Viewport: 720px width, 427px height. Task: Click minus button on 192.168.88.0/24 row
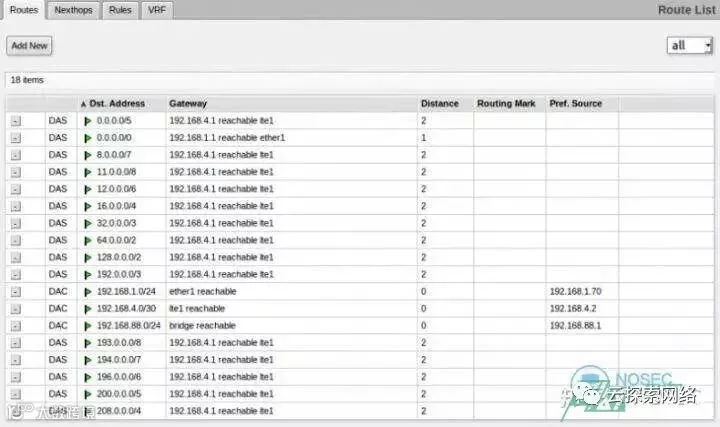pos(16,326)
